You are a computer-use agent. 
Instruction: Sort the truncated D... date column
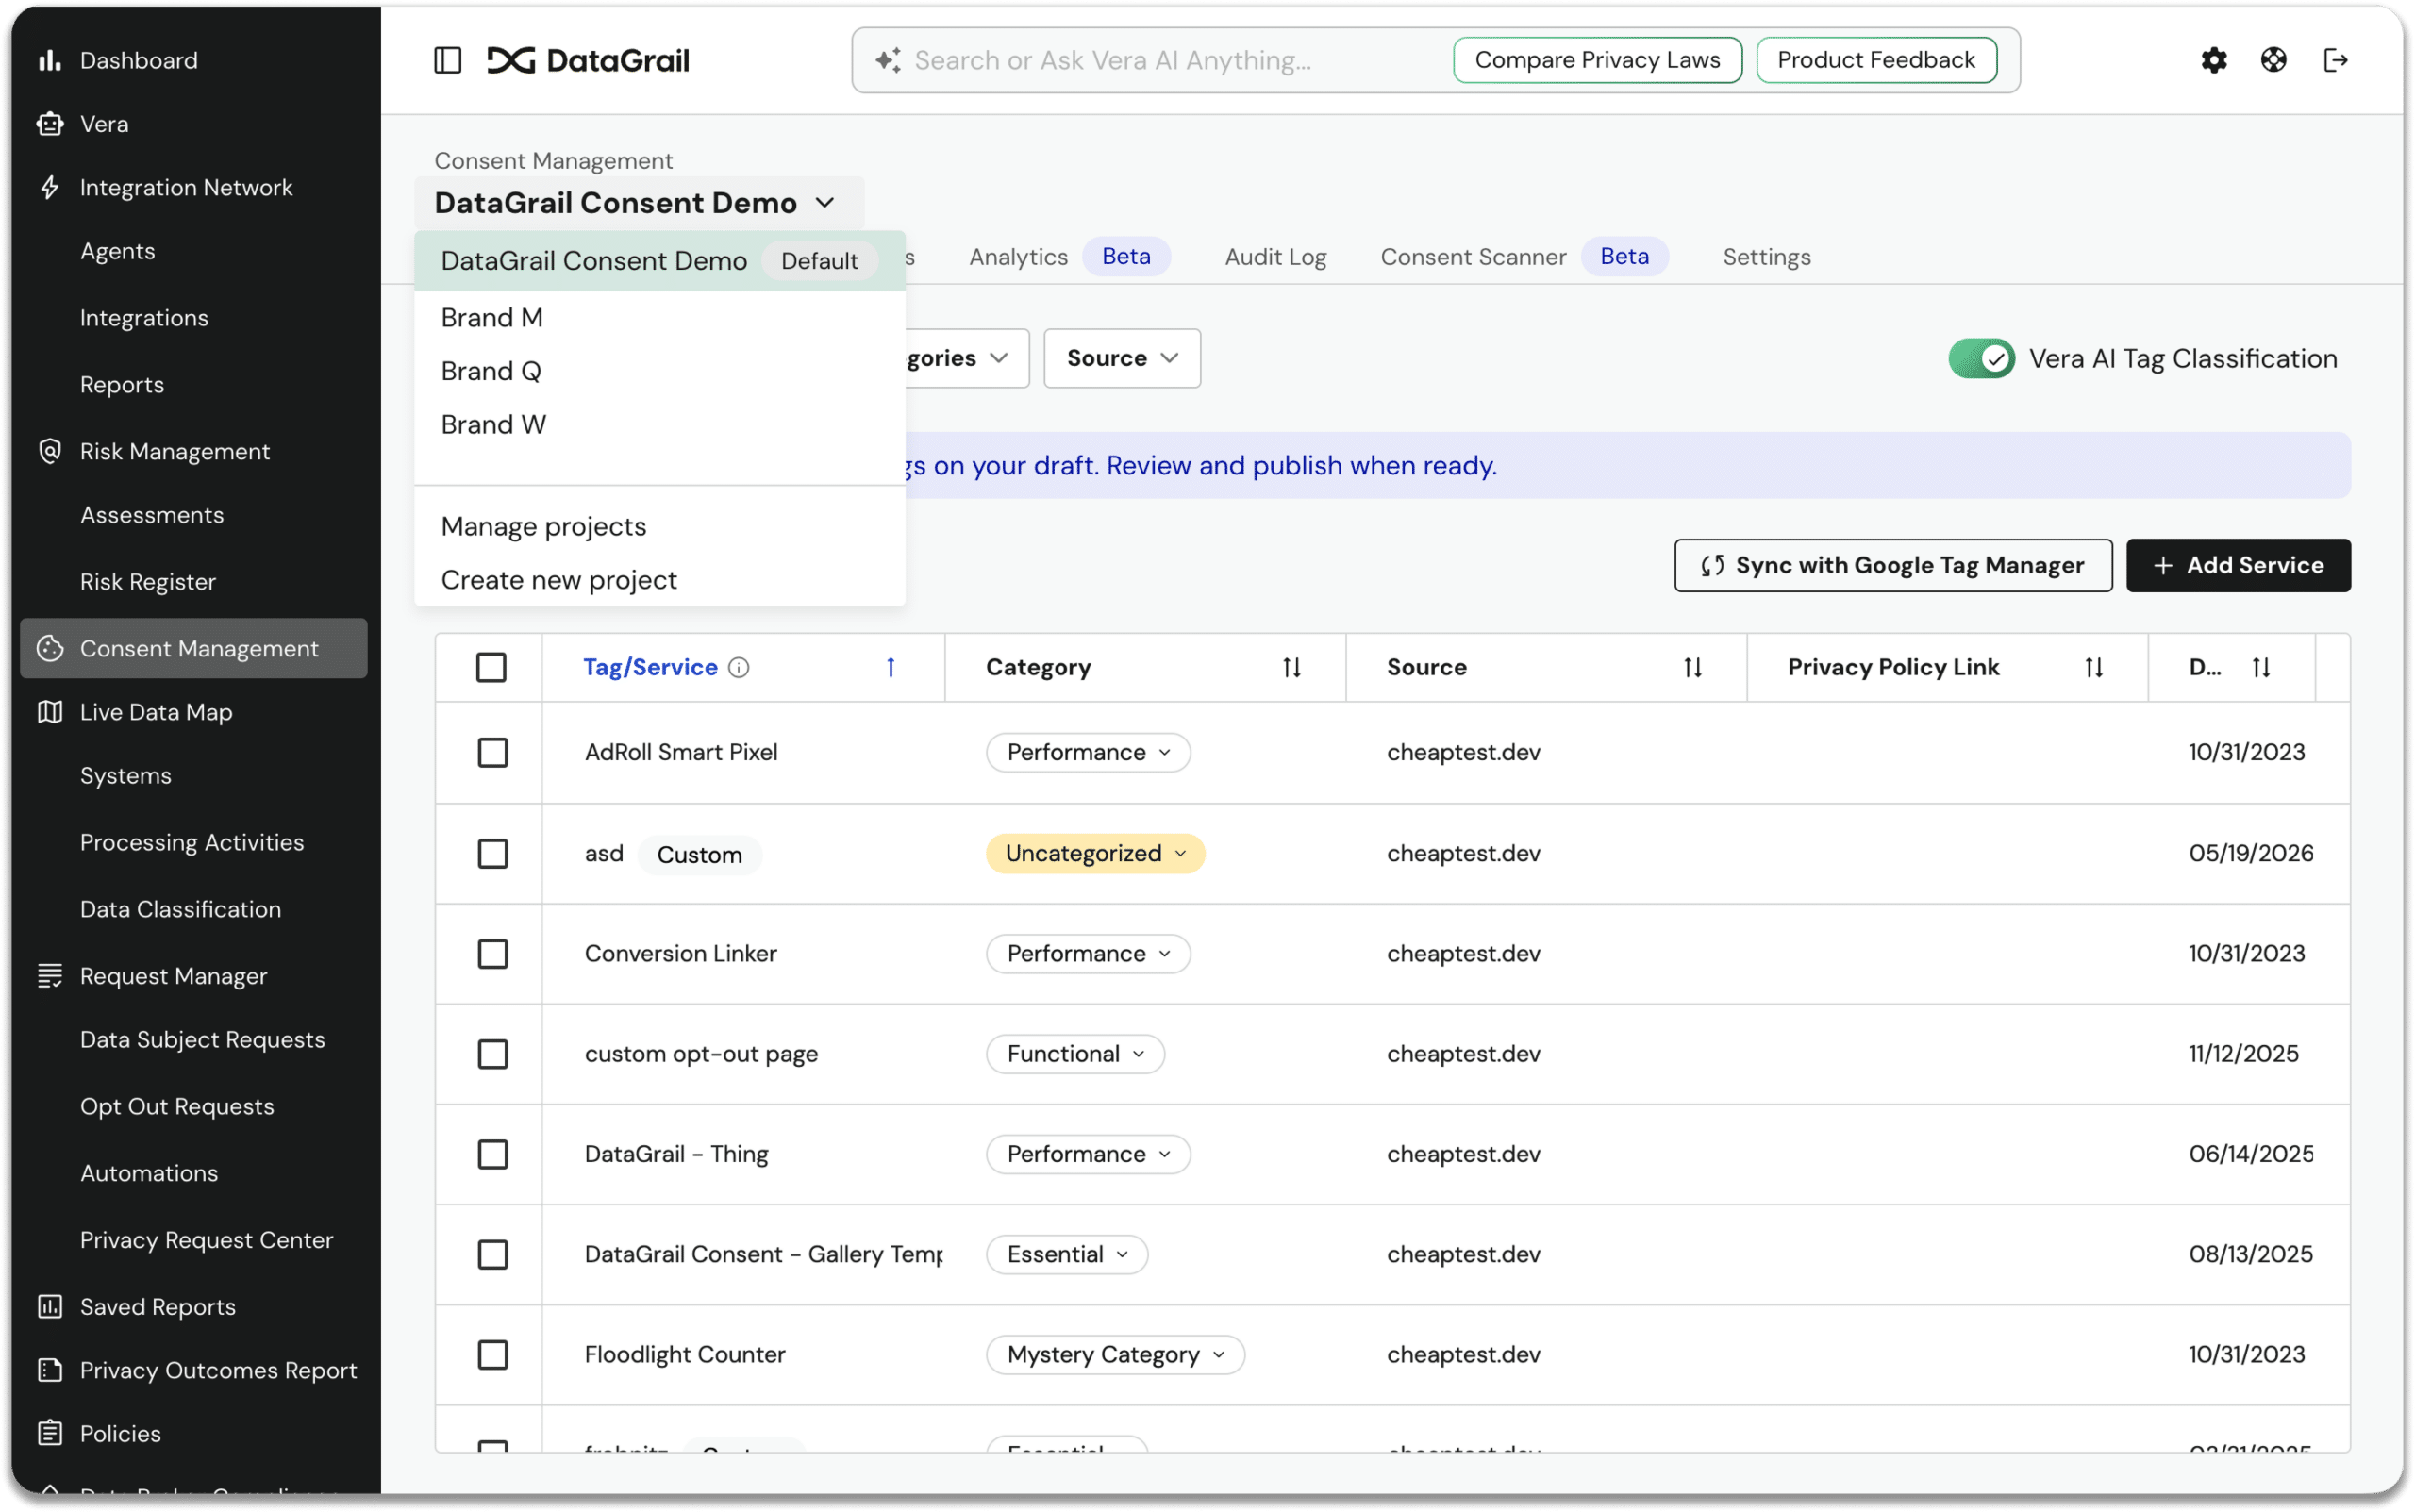[2260, 667]
